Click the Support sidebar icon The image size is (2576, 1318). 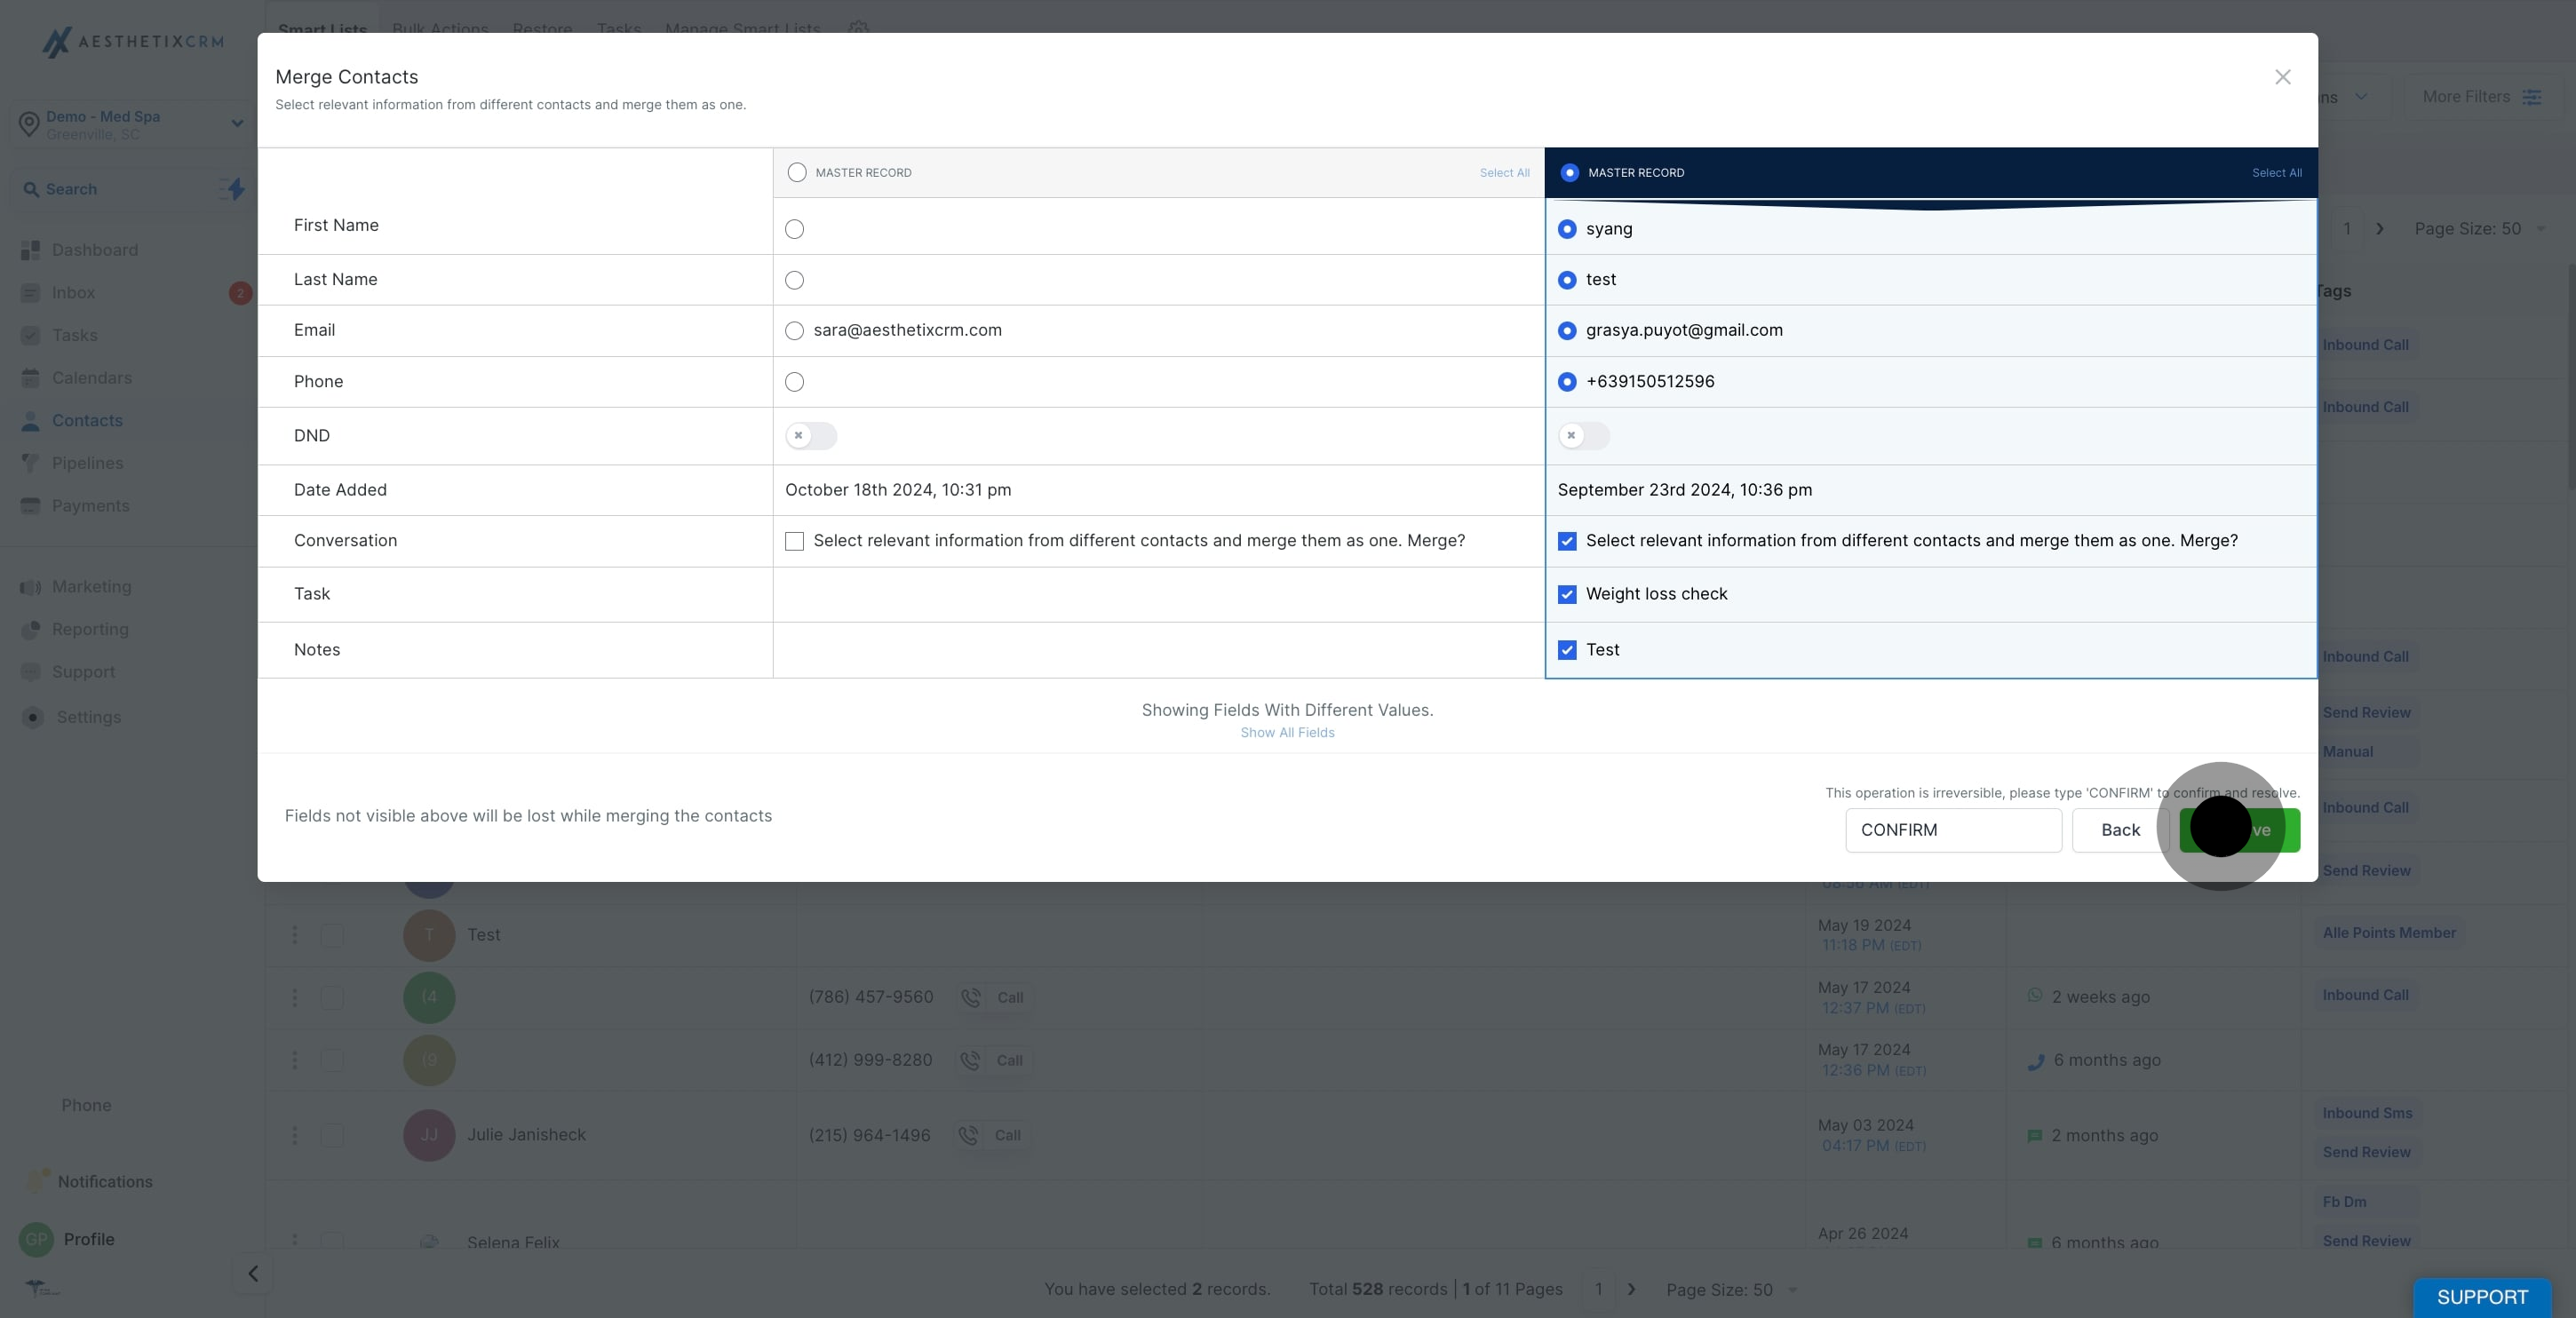(x=31, y=672)
